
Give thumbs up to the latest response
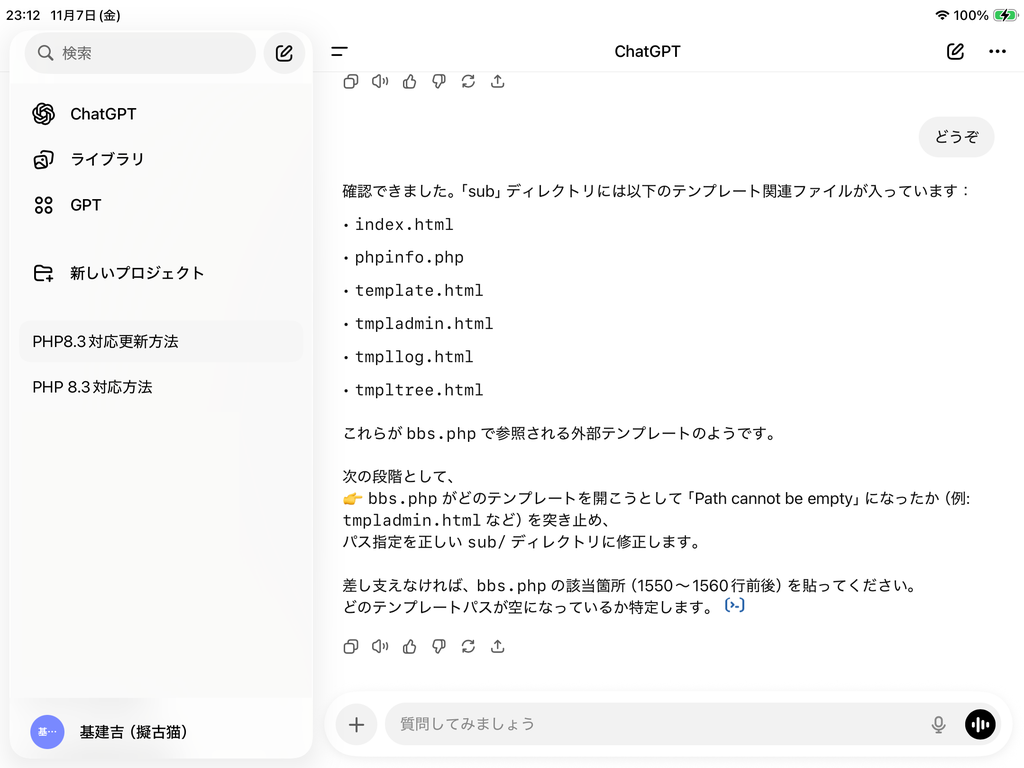[409, 647]
